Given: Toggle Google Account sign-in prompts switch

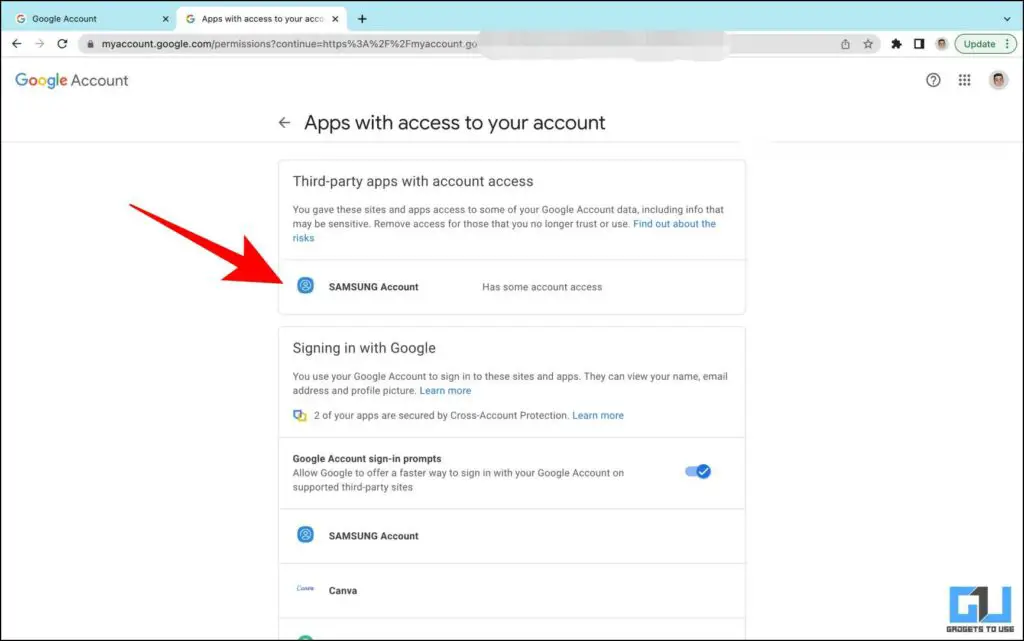Looking at the screenshot, I should click(x=697, y=471).
